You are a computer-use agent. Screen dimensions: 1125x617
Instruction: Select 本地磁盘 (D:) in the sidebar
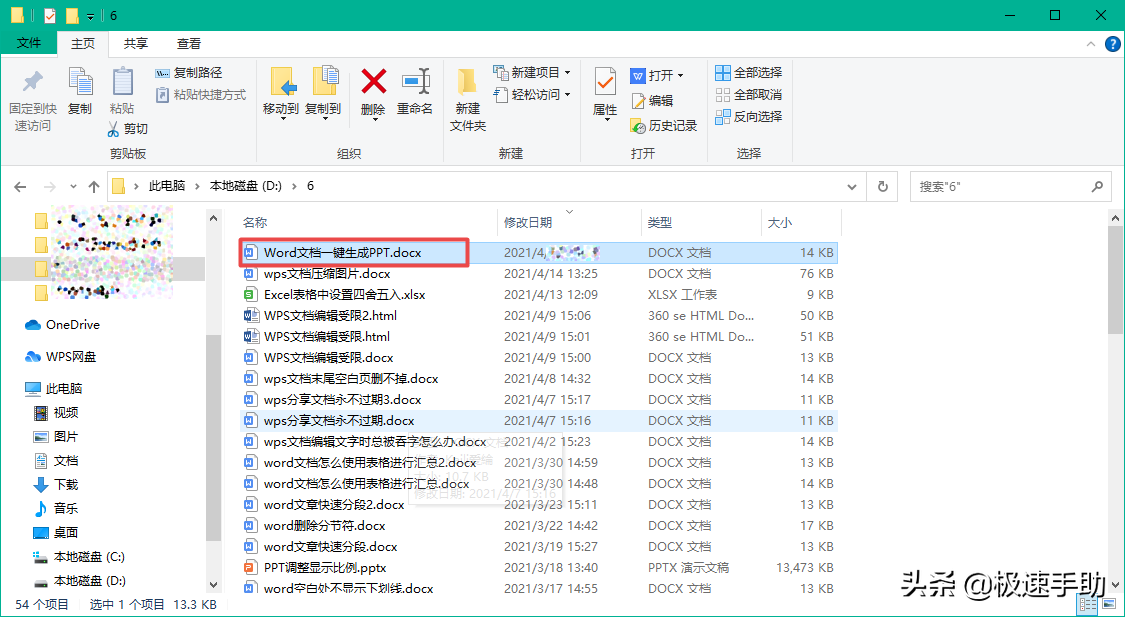[x=80, y=580]
